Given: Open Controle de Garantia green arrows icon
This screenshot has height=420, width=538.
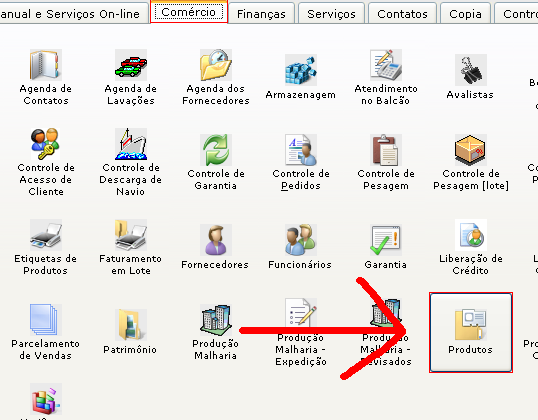Looking at the screenshot, I should point(216,150).
